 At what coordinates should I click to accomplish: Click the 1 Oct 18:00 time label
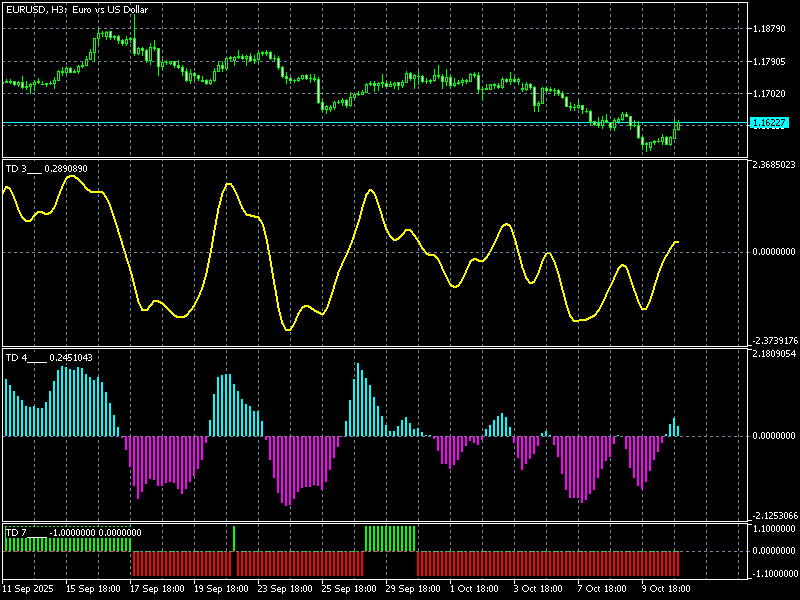click(474, 589)
